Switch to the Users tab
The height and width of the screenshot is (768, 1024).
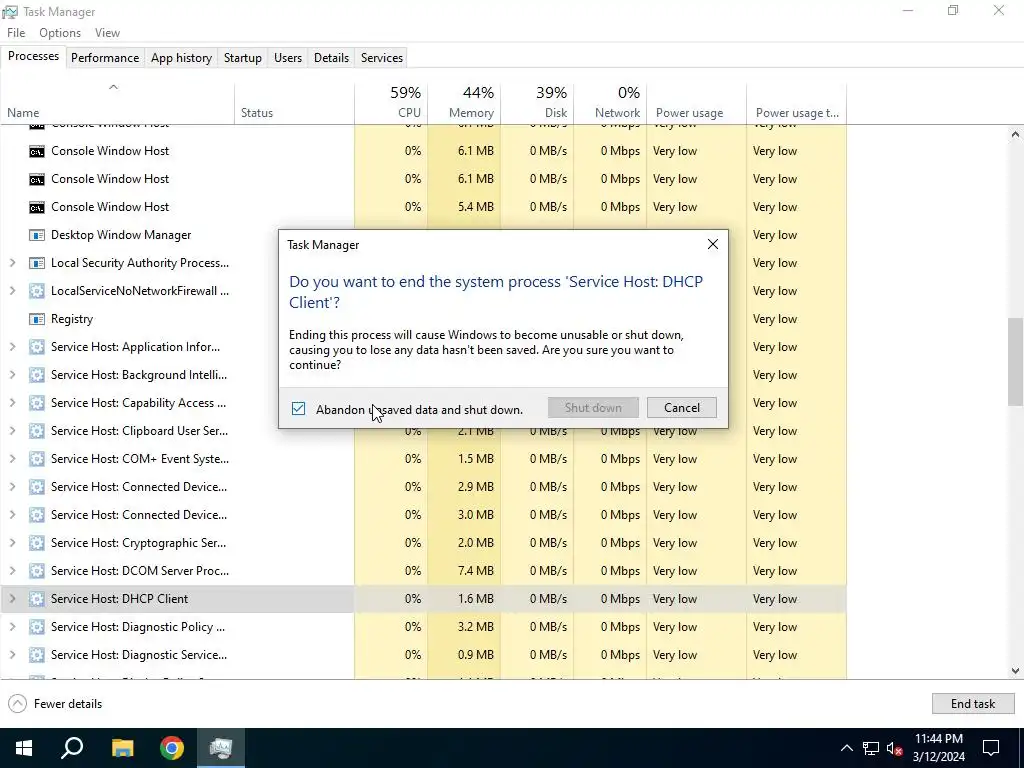[288, 58]
